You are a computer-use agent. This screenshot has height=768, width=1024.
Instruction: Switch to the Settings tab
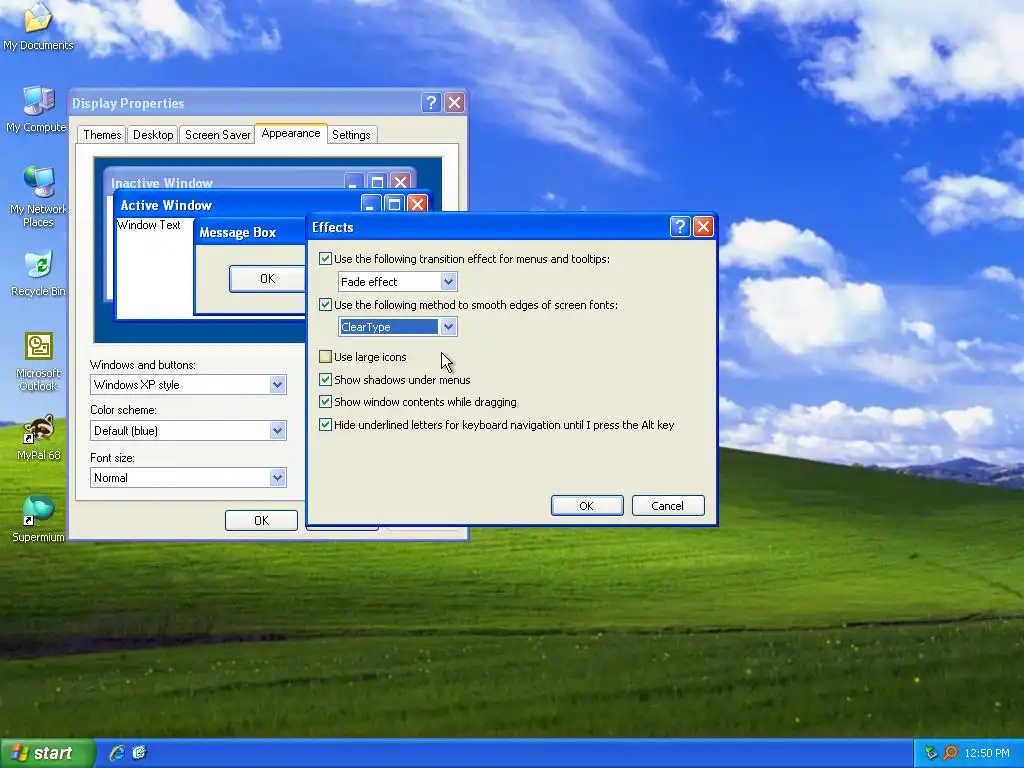click(351, 135)
